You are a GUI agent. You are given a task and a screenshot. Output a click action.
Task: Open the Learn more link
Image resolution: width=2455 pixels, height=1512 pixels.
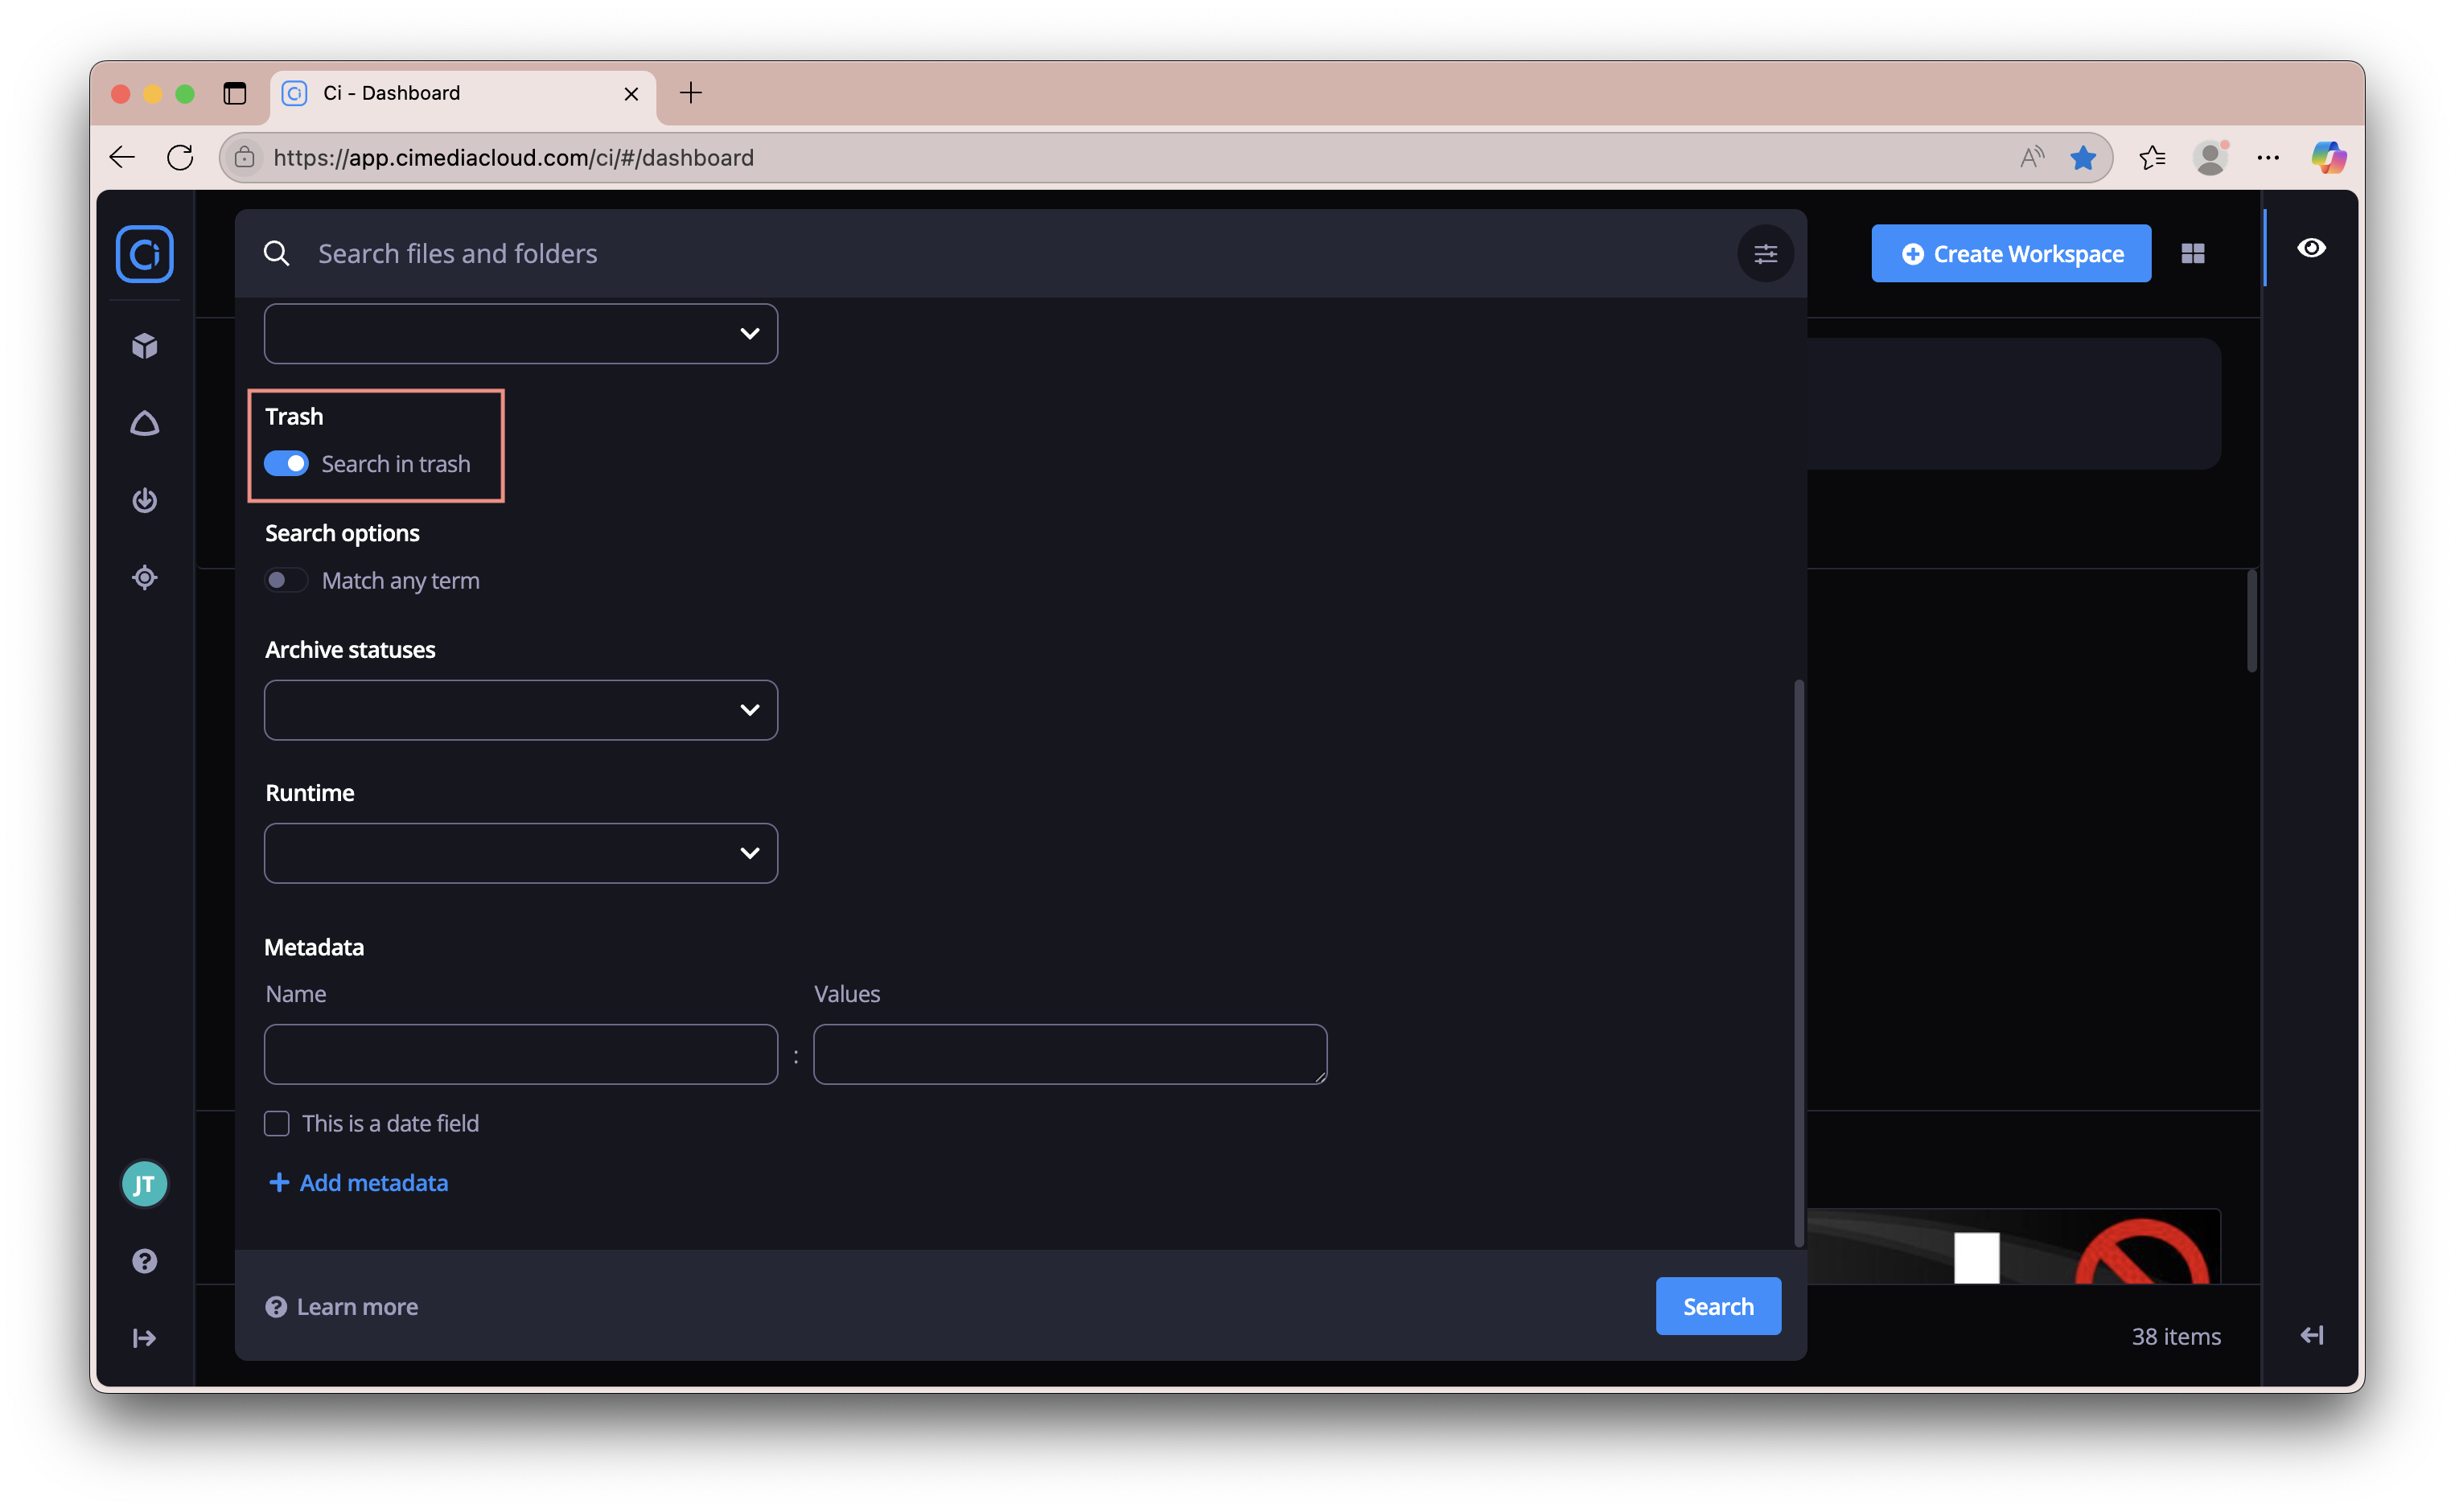click(341, 1307)
